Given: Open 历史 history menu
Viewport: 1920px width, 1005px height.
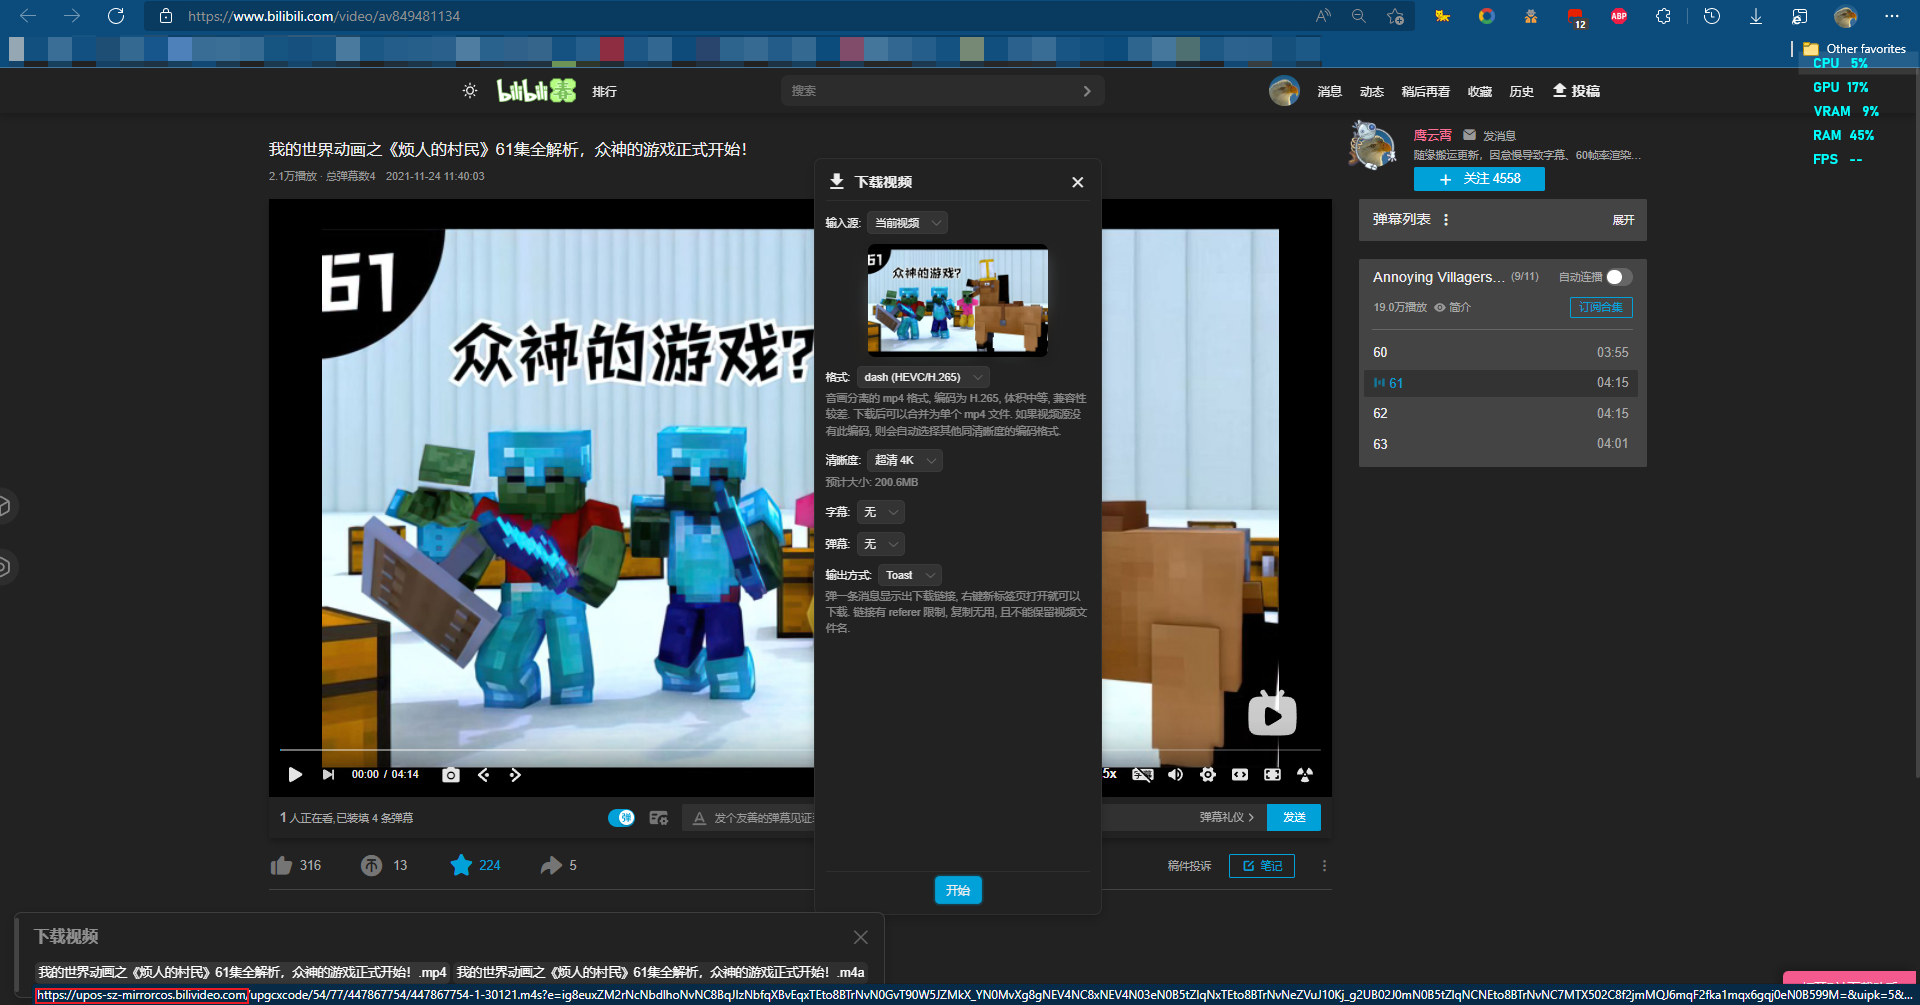Looking at the screenshot, I should (x=1521, y=91).
